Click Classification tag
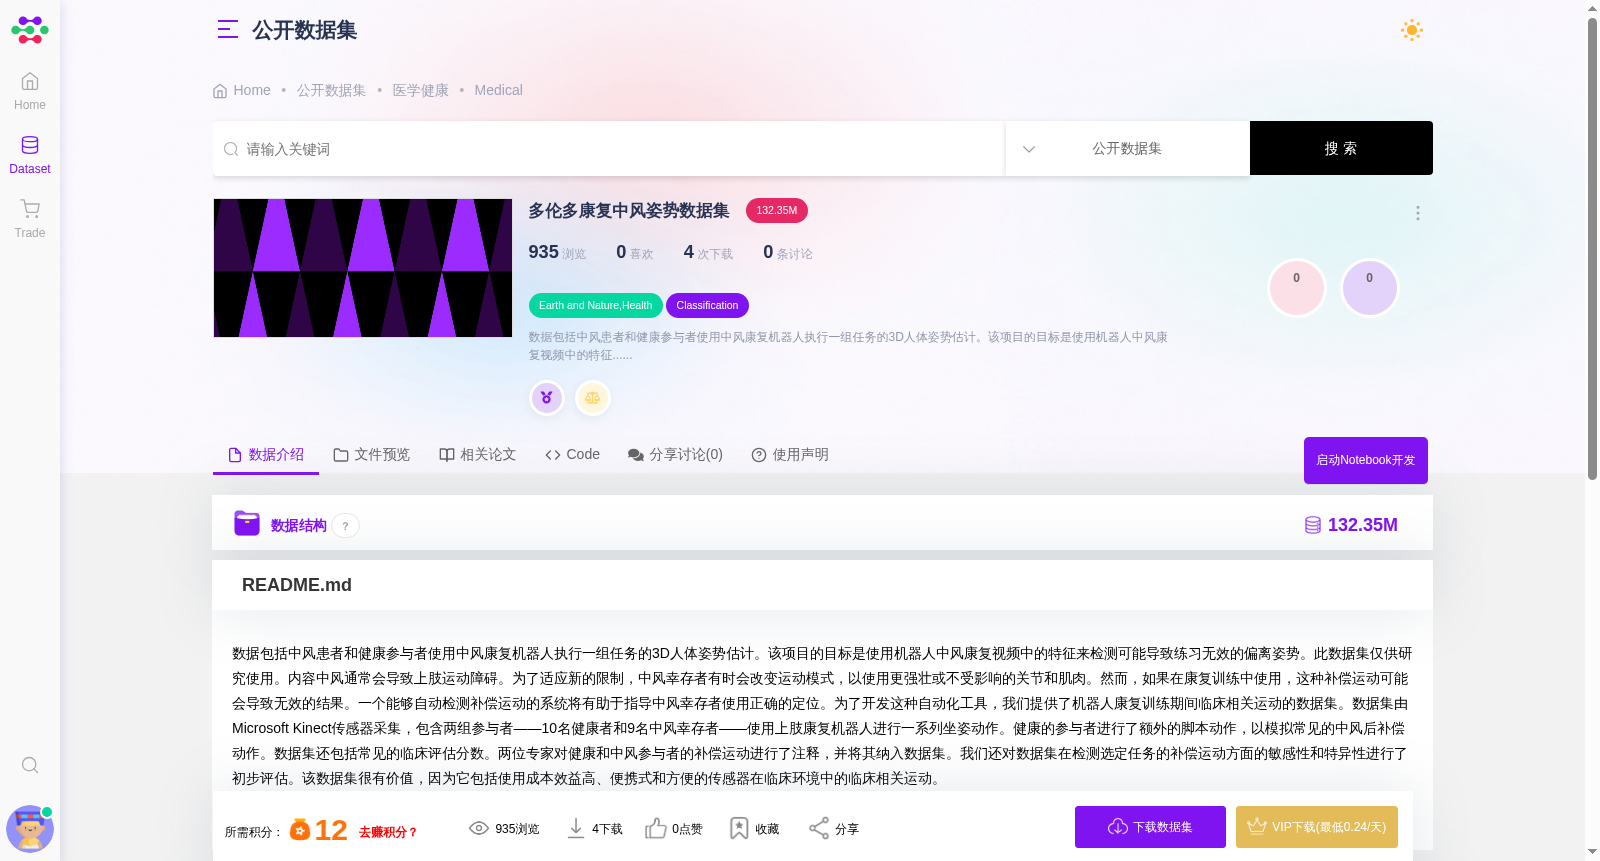The height and width of the screenshot is (861, 1600). tap(707, 305)
